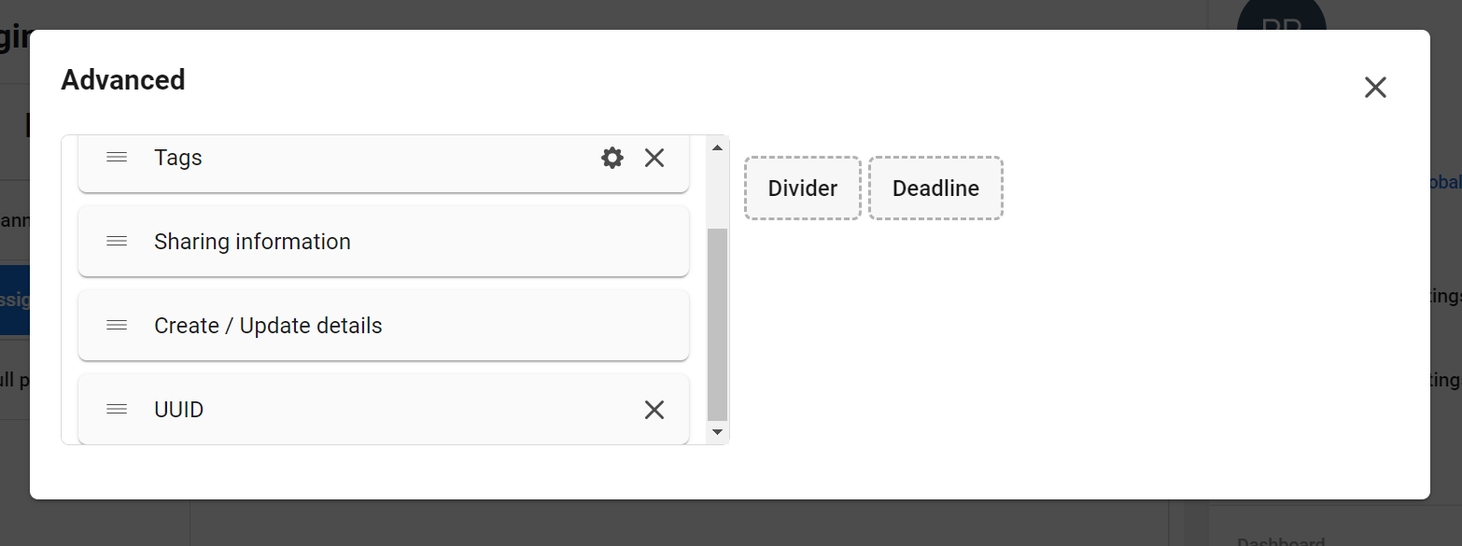This screenshot has width=1462, height=546.
Task: Click the Sharing information drag handle
Action: [117, 242]
